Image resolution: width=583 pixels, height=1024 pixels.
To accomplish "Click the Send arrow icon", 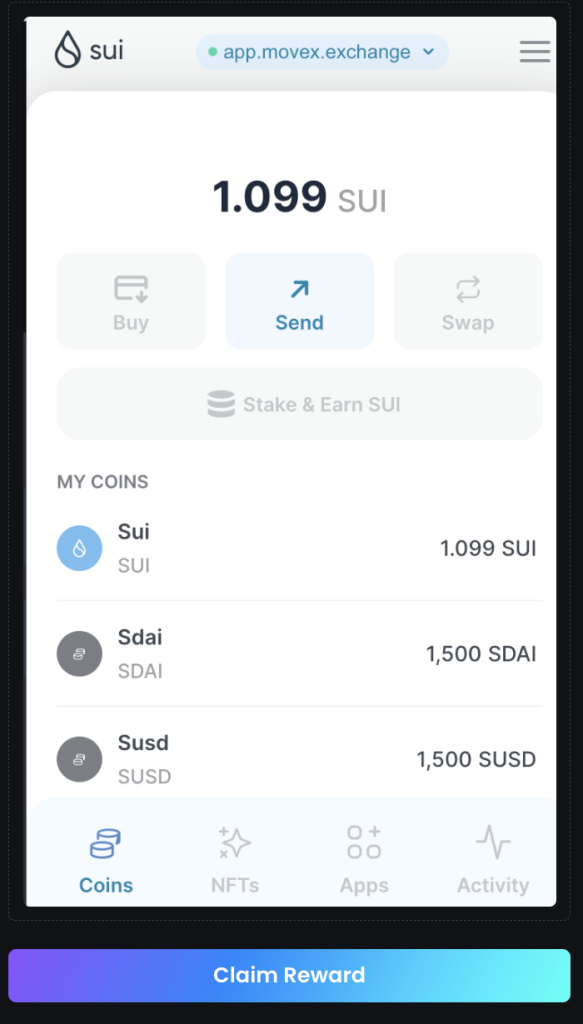I will click(300, 289).
